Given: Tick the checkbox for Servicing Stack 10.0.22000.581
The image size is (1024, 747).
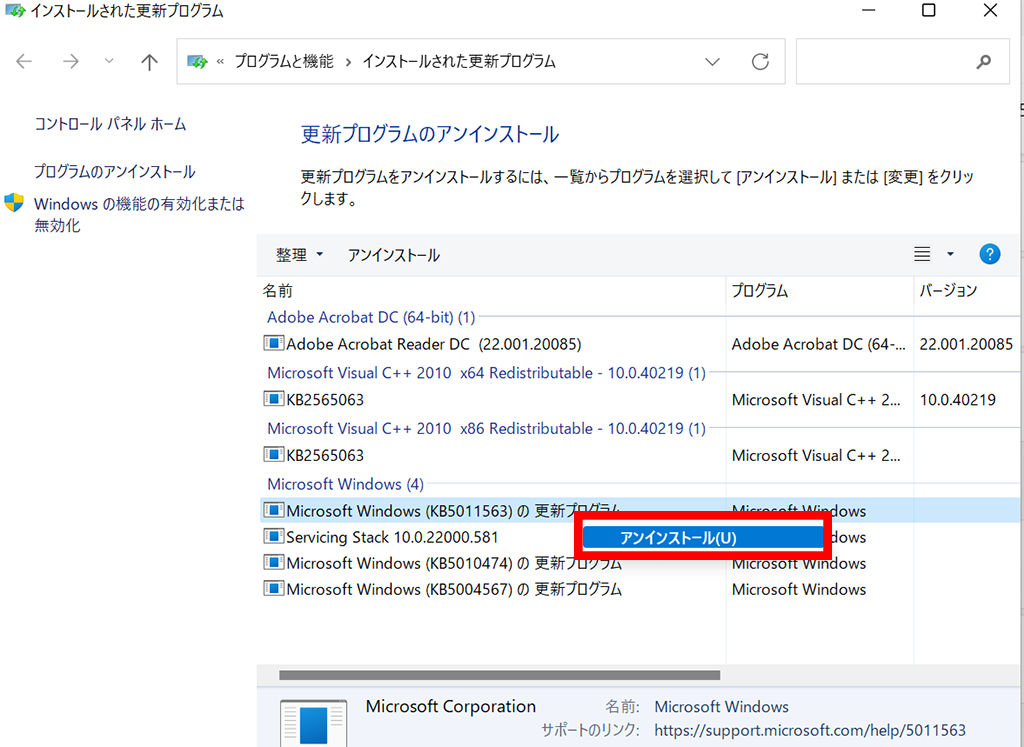Looking at the screenshot, I should click(x=273, y=537).
